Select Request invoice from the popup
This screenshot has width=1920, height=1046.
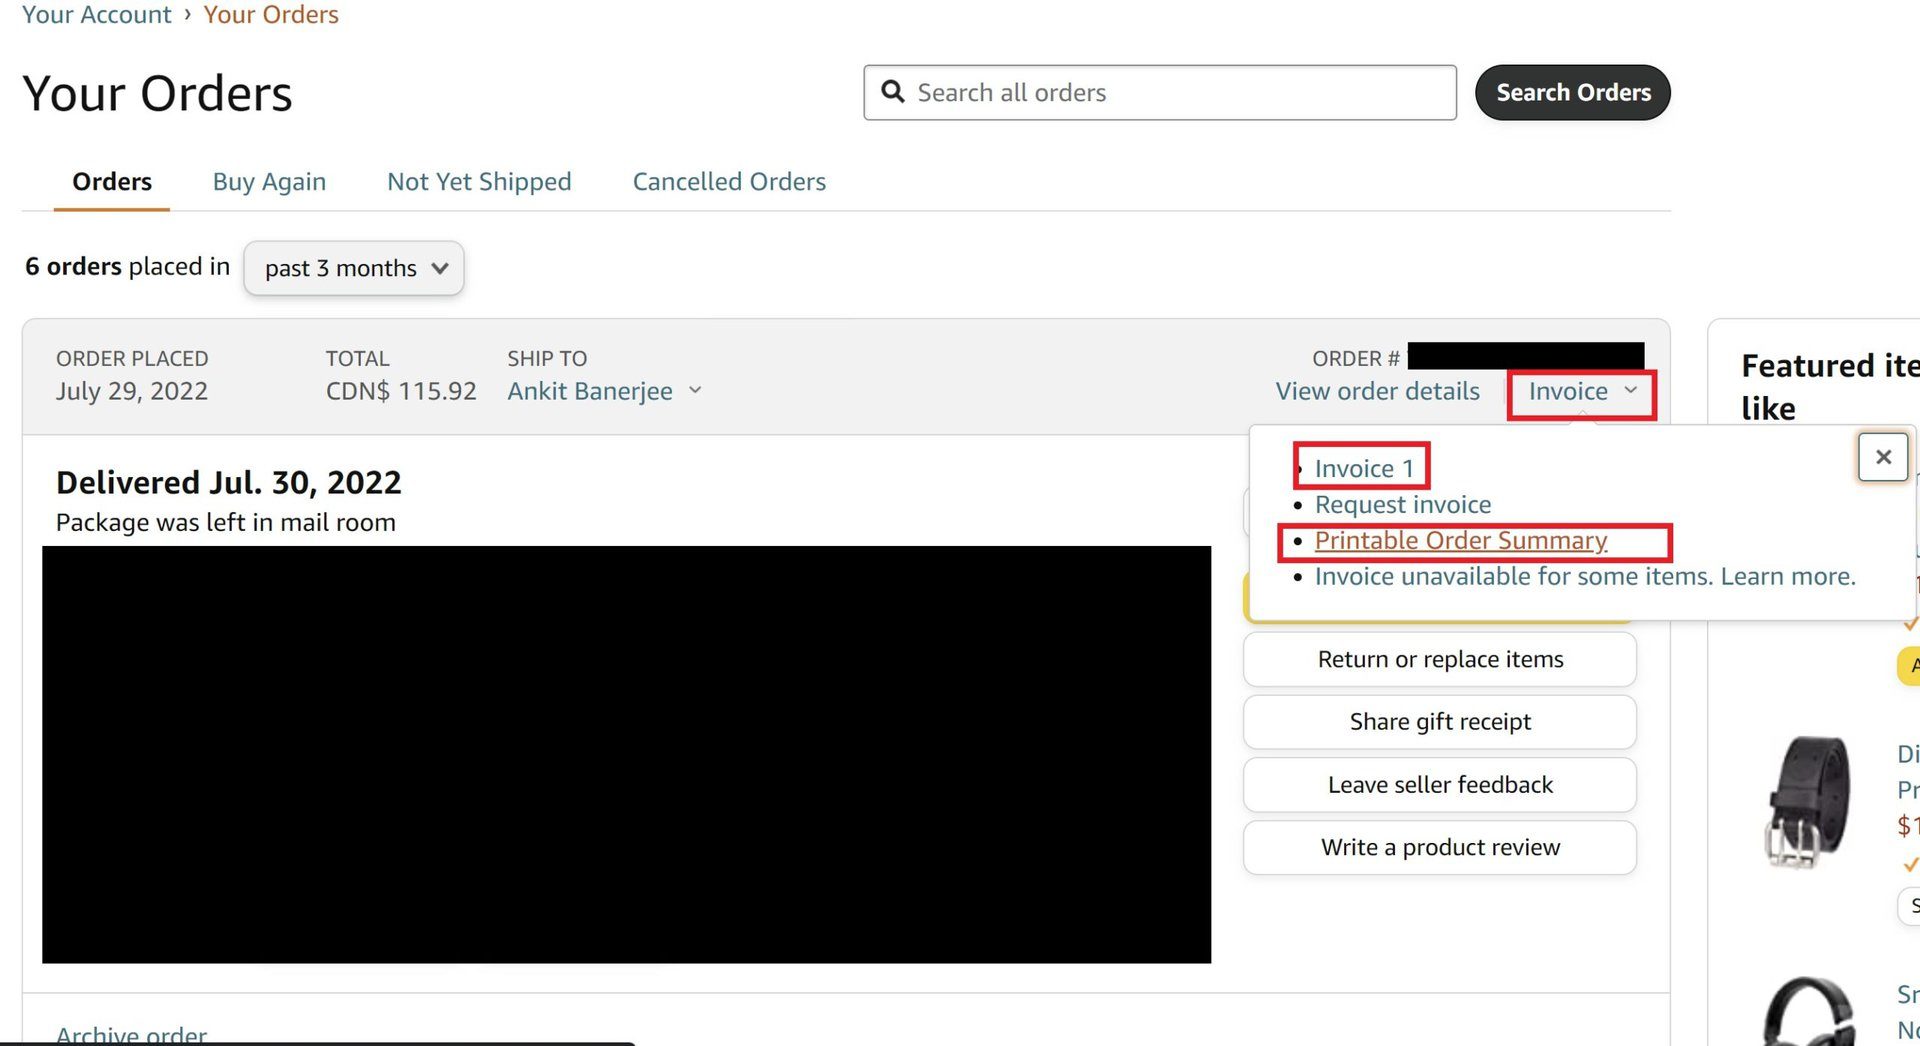point(1402,504)
